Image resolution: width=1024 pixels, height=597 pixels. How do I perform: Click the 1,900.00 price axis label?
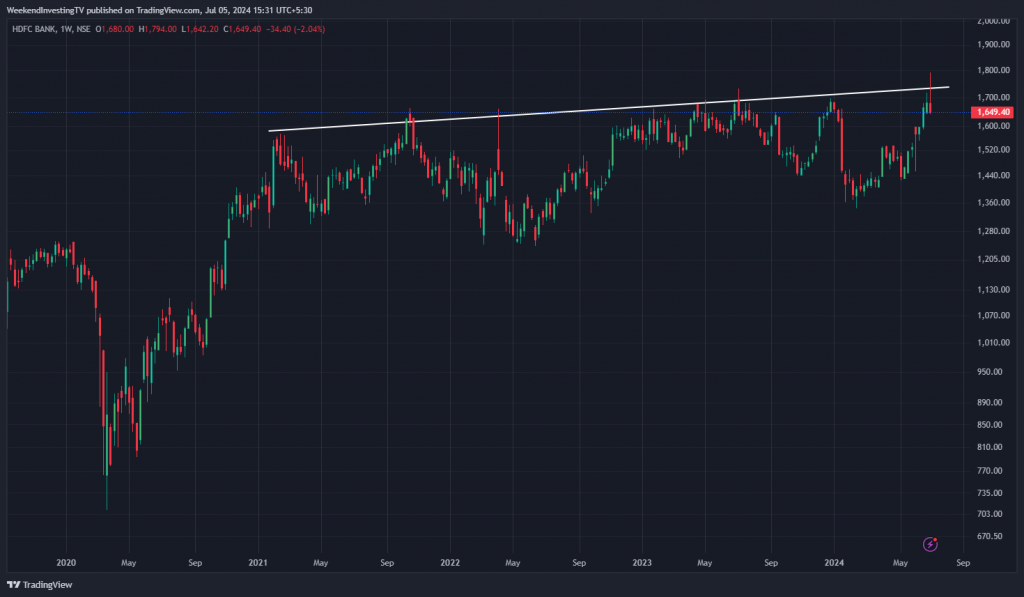(x=993, y=44)
